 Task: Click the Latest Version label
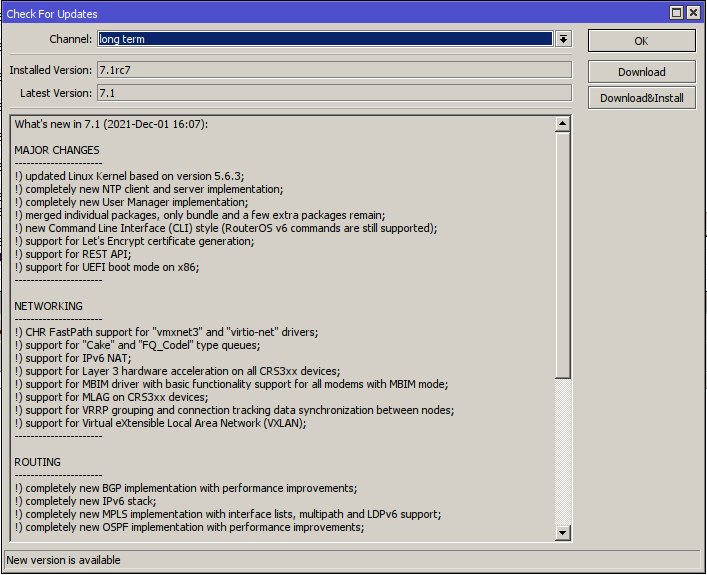tap(56, 93)
